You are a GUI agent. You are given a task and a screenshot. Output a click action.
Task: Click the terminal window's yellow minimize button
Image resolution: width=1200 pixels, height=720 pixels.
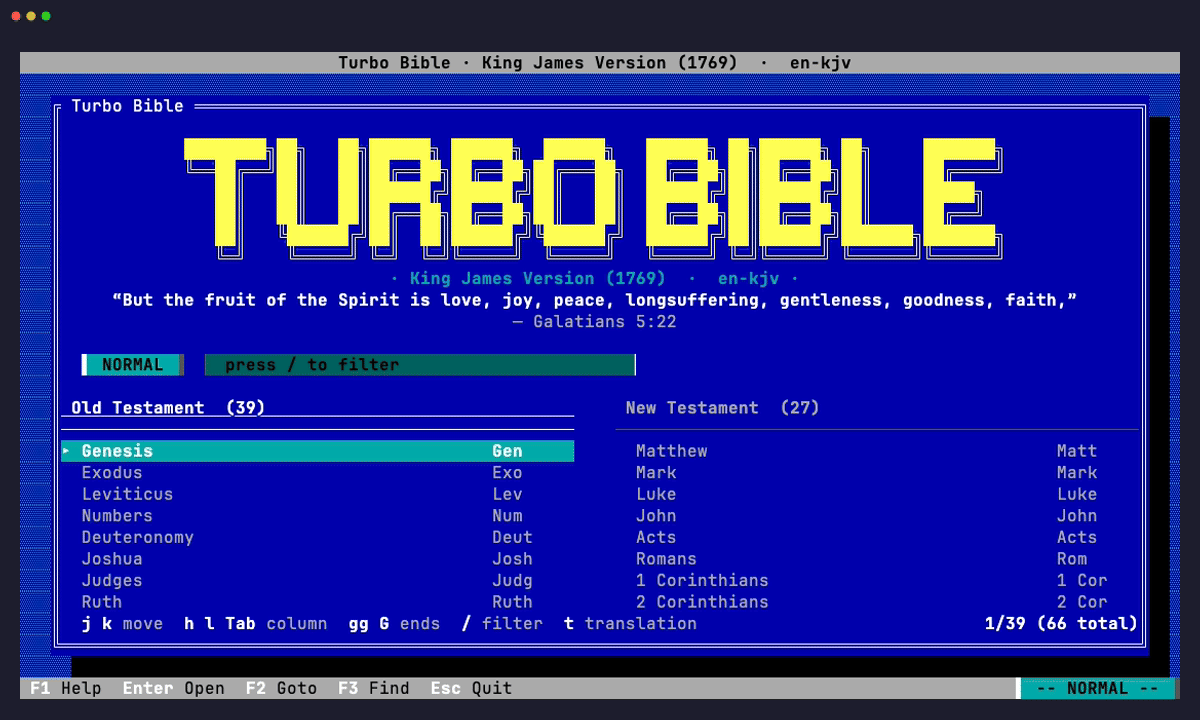pos(30,16)
